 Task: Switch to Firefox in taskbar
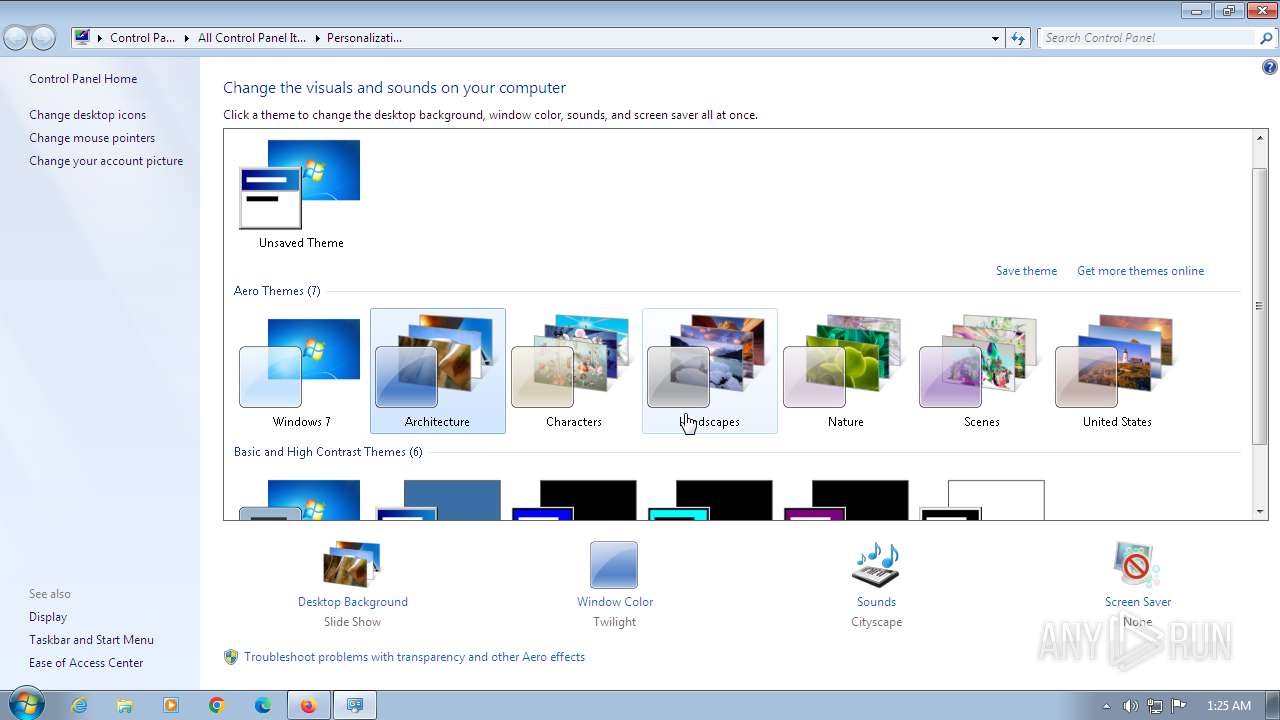(x=308, y=705)
